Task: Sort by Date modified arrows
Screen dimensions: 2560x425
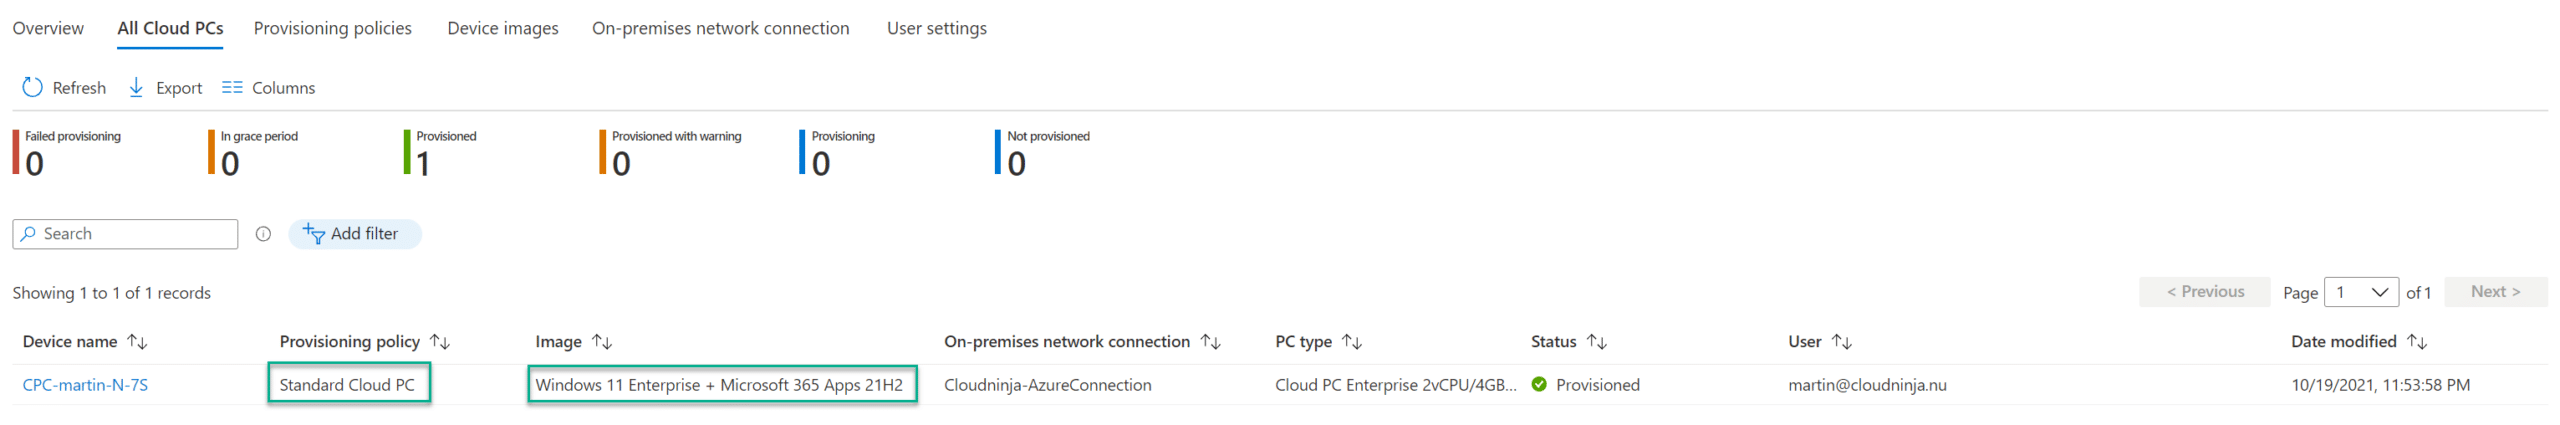Action: point(2416,342)
